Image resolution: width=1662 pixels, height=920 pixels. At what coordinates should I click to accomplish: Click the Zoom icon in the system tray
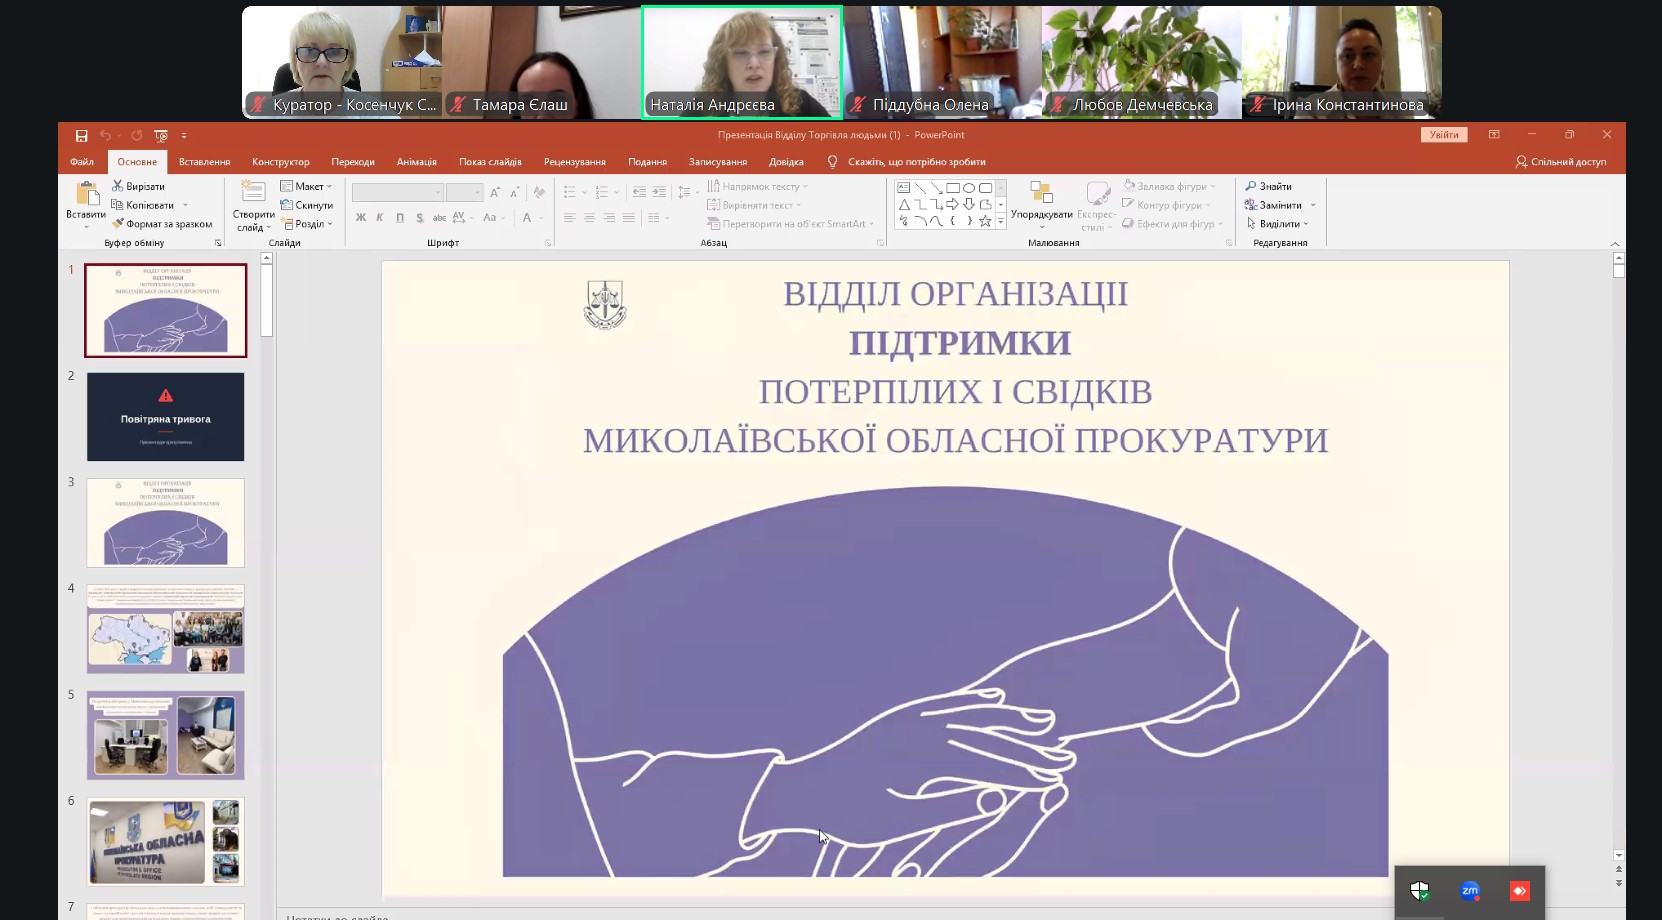pyautogui.click(x=1470, y=890)
